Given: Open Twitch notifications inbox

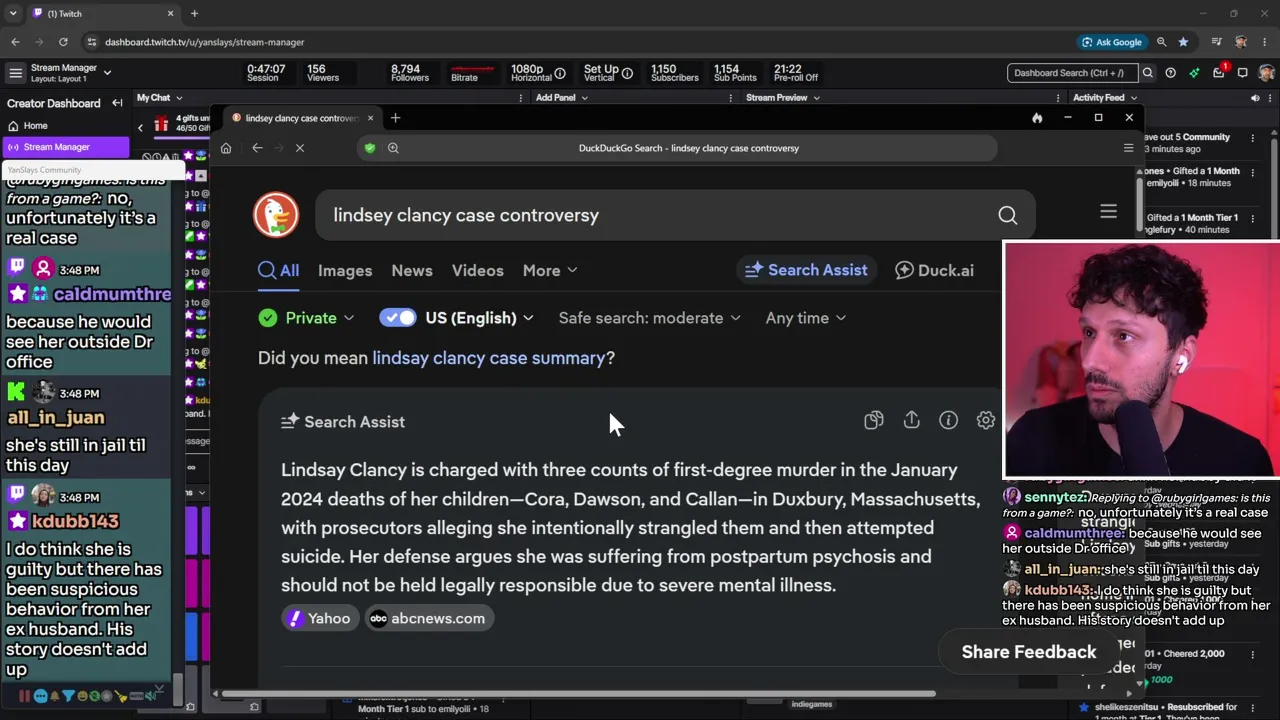Looking at the screenshot, I should click(1219, 73).
